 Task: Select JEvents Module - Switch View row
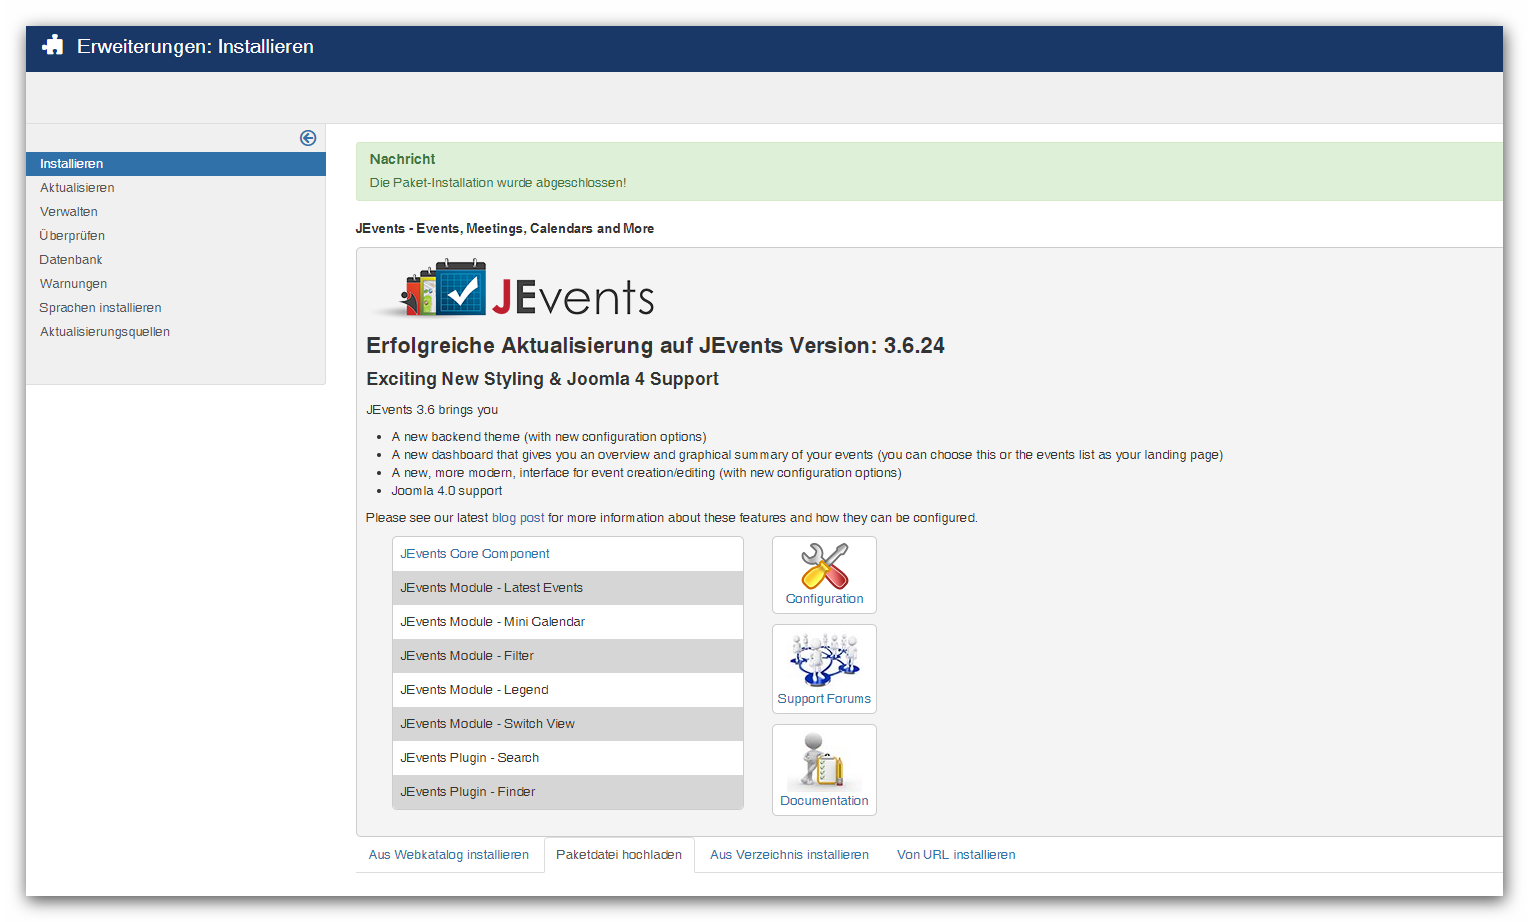click(x=568, y=724)
